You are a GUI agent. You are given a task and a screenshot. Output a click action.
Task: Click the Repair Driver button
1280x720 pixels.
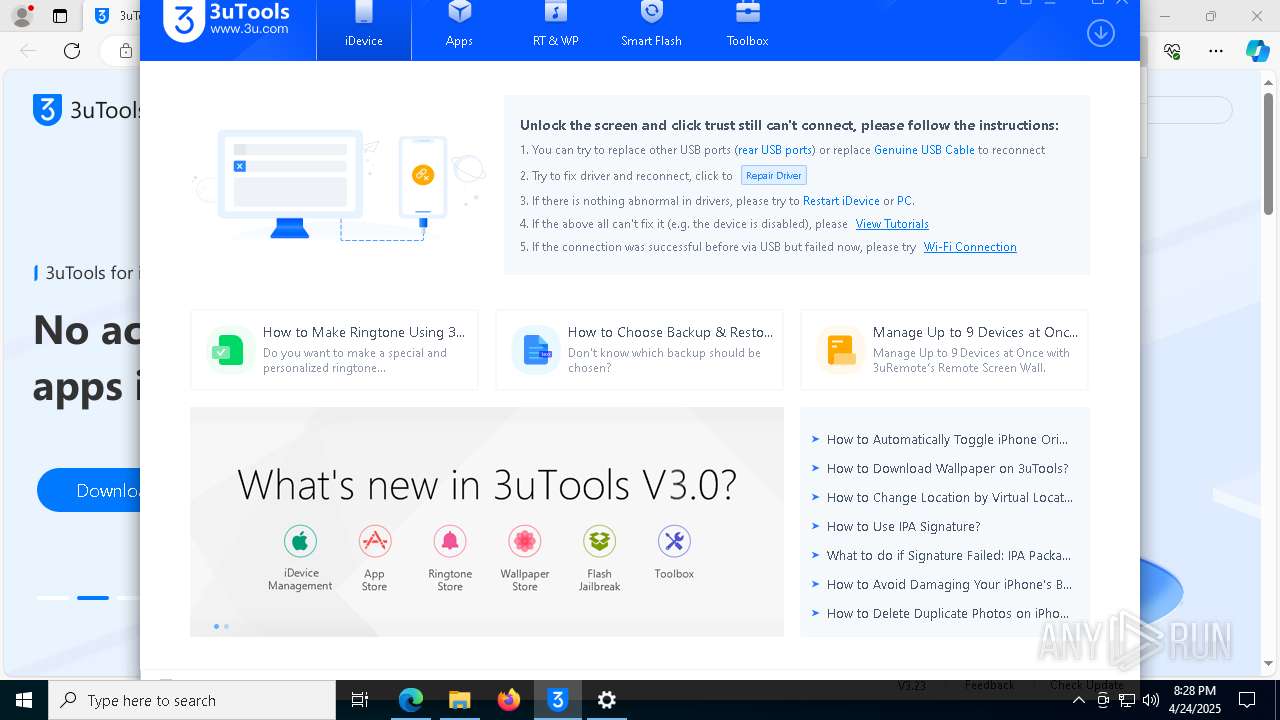click(774, 175)
